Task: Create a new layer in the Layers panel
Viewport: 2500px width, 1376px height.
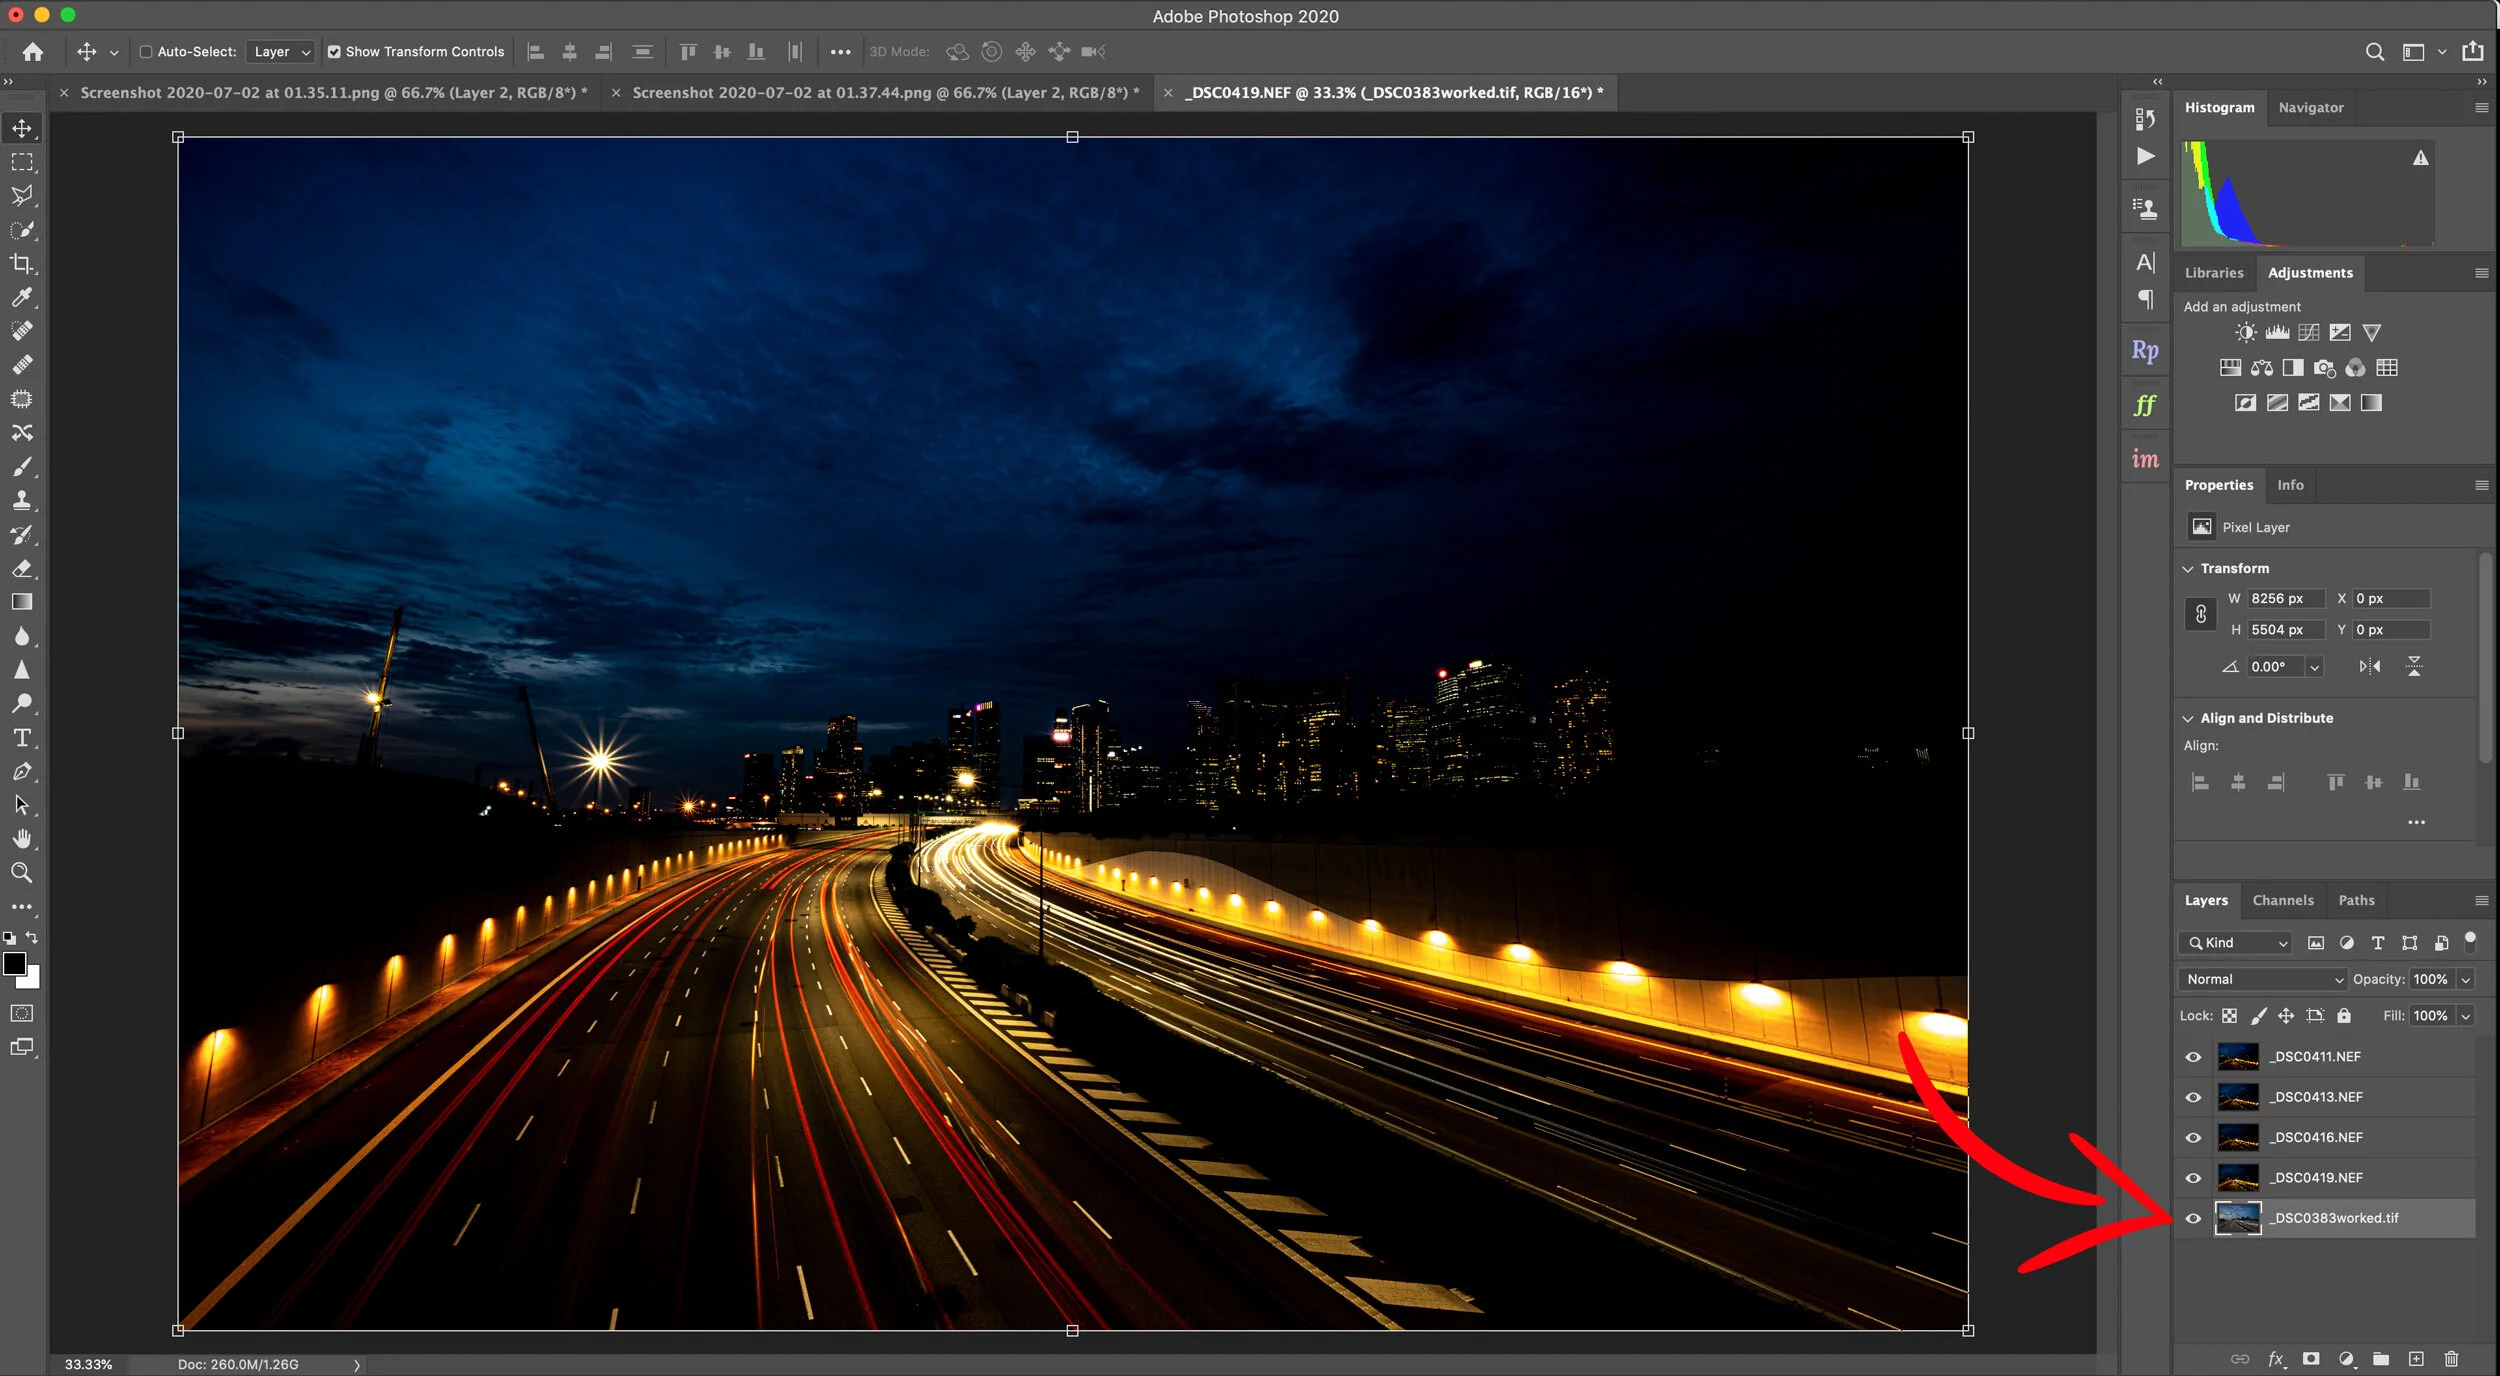Action: click(x=2416, y=1359)
